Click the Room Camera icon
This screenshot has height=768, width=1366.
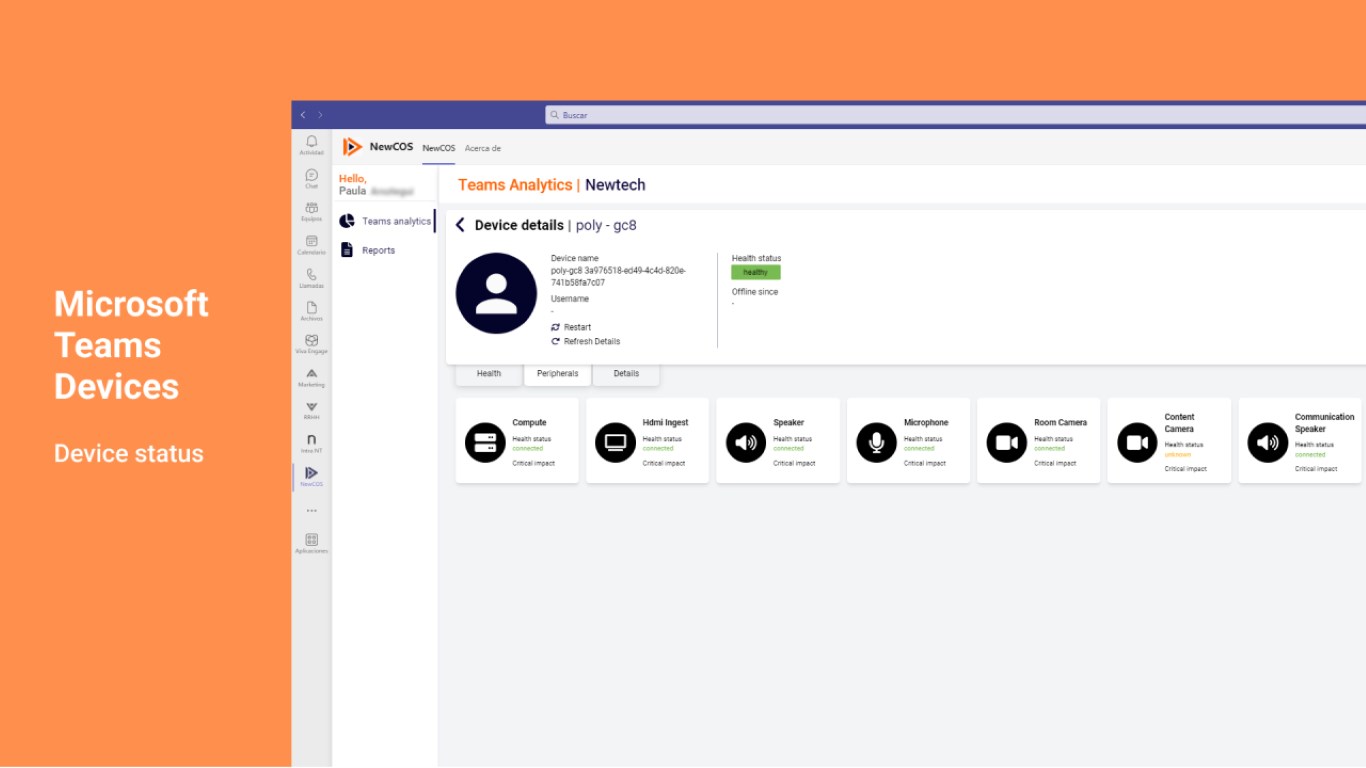1007,442
